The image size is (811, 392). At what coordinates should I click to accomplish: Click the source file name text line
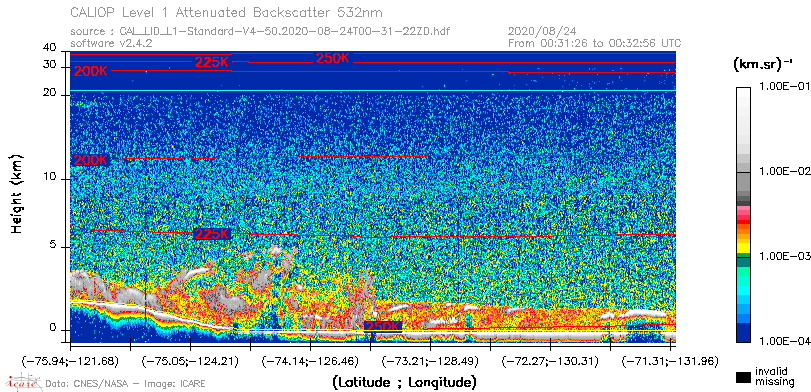tap(260, 32)
